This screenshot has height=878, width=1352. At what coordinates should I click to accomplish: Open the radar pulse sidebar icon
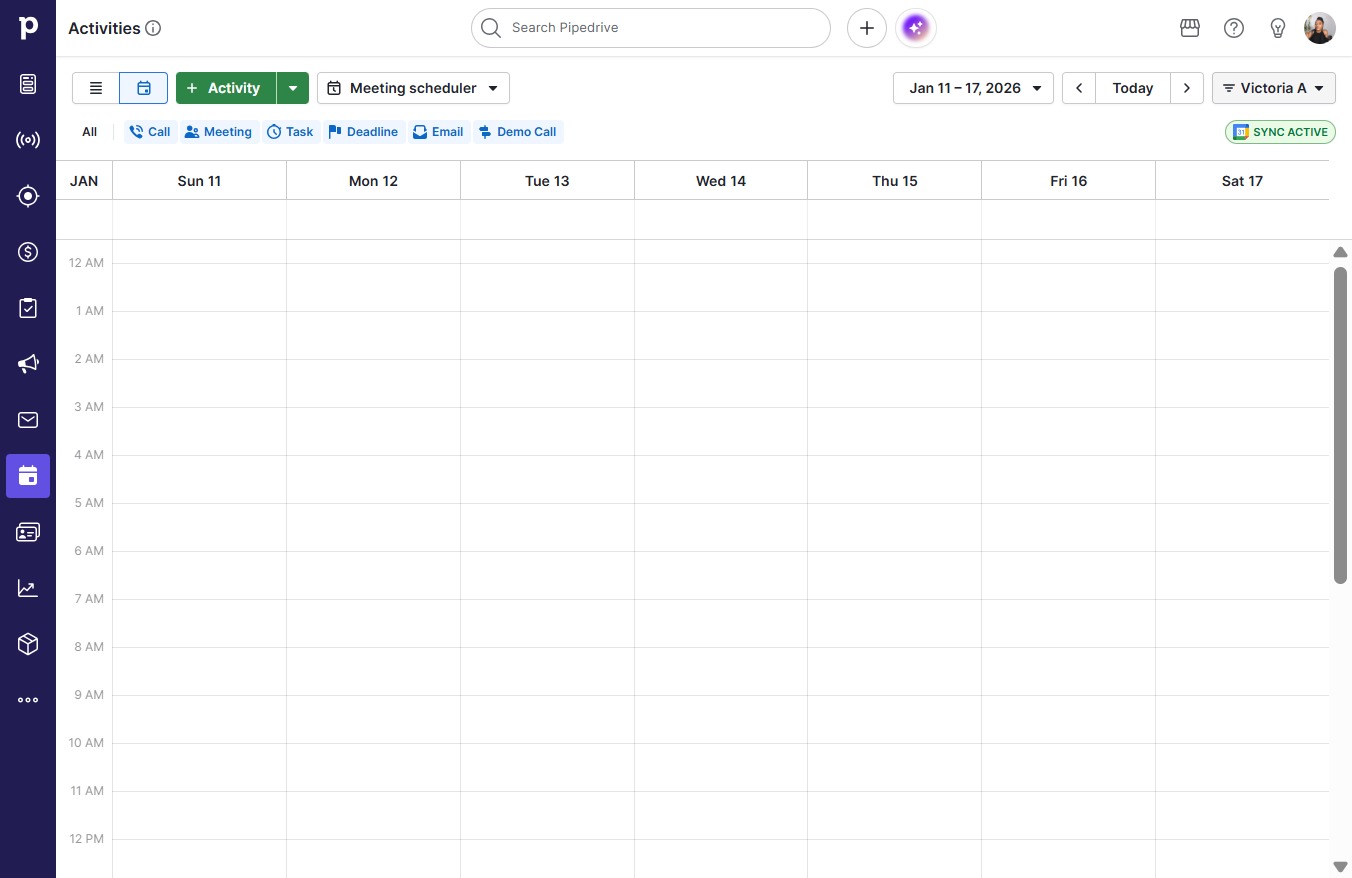28,140
